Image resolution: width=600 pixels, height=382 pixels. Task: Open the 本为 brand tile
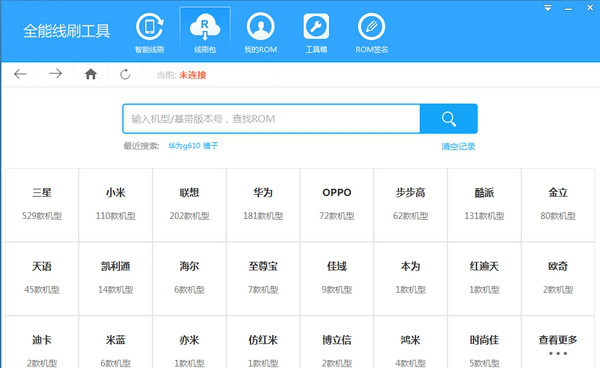pyautogui.click(x=411, y=279)
